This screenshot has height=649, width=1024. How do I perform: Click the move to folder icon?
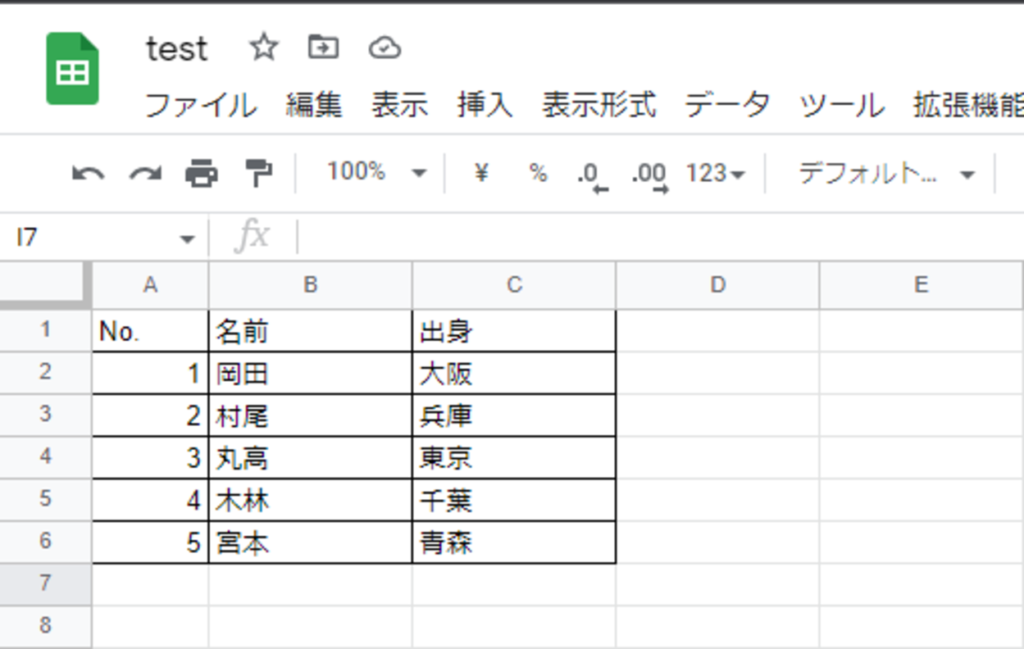pos(323,47)
